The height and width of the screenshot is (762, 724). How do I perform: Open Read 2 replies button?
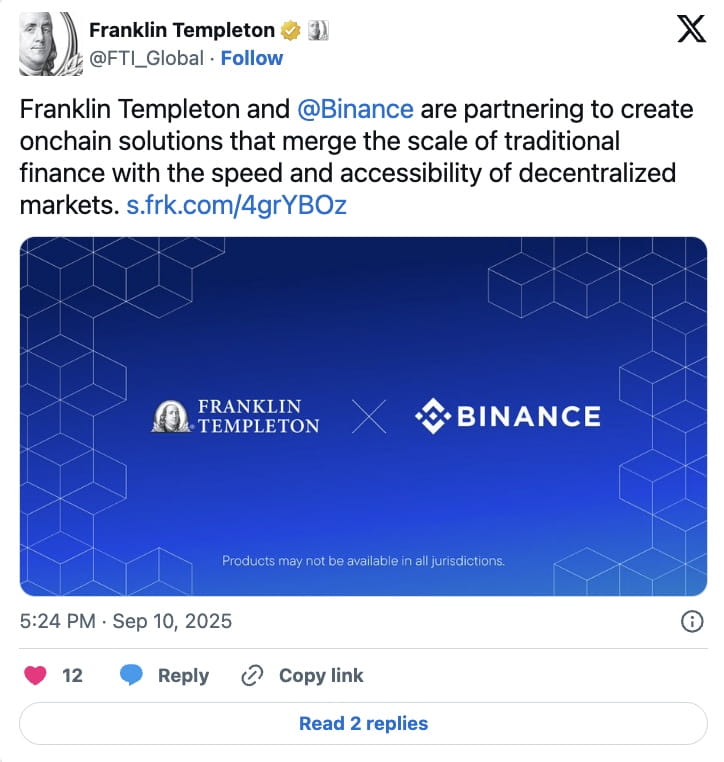tap(363, 724)
